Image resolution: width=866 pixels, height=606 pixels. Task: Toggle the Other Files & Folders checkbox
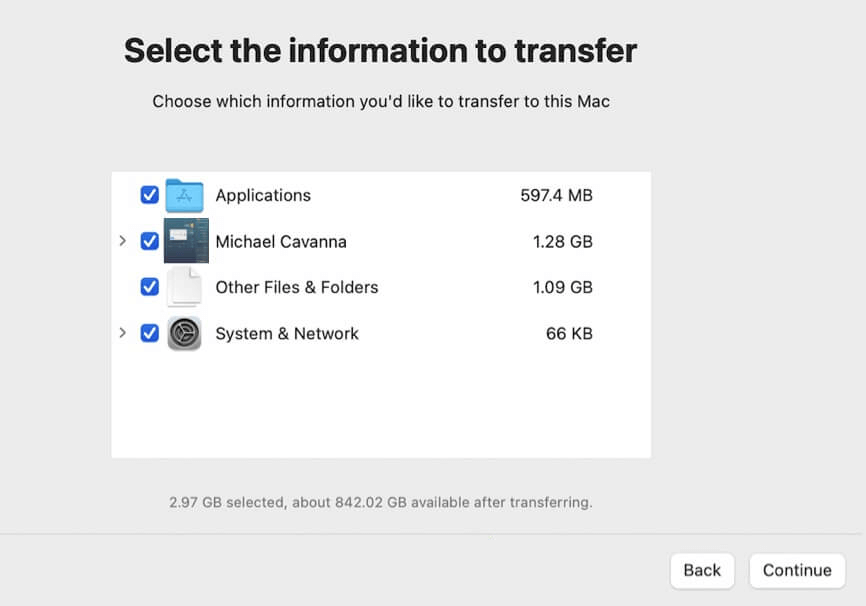(150, 287)
